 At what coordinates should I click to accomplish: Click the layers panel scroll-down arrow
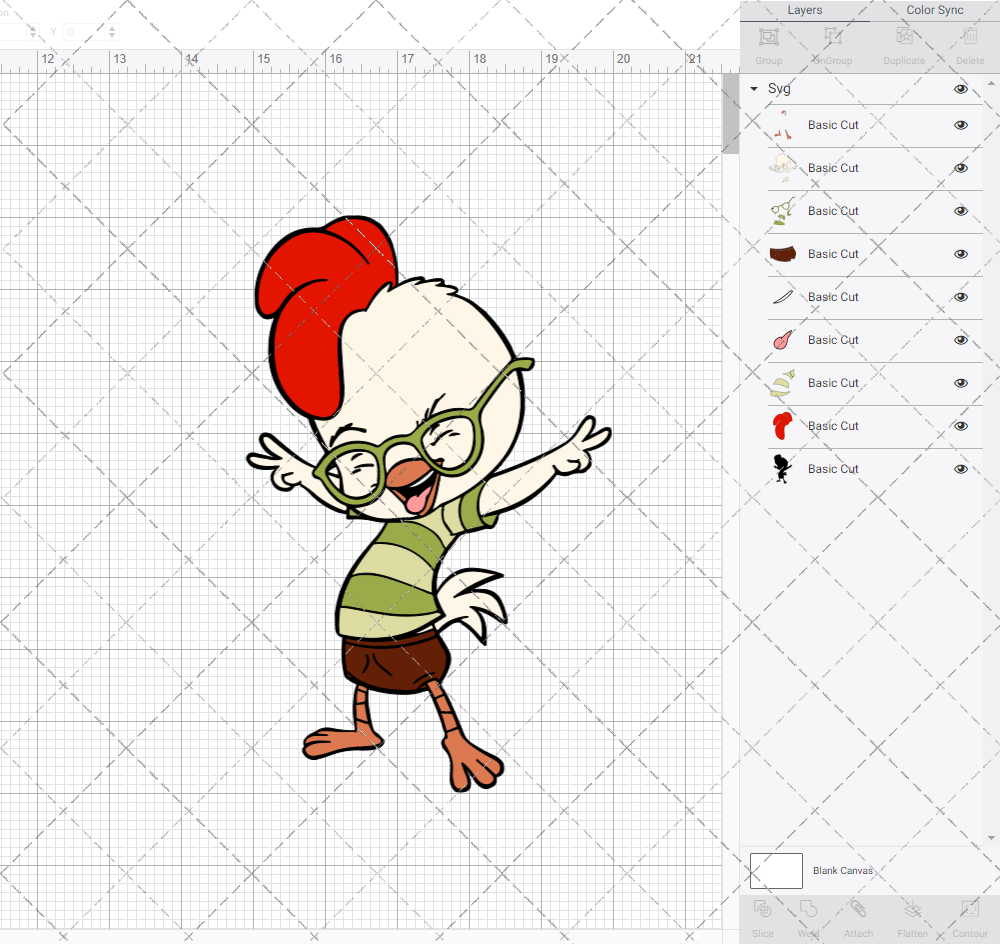point(991,838)
